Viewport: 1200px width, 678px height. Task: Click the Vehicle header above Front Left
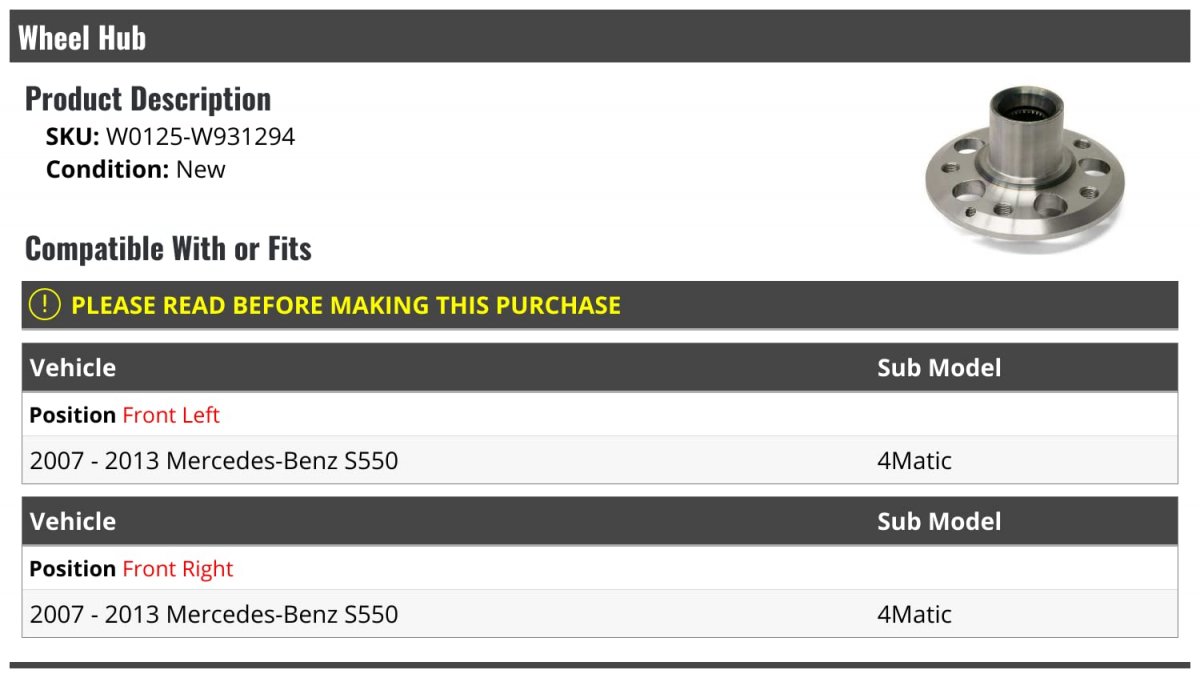coord(73,367)
